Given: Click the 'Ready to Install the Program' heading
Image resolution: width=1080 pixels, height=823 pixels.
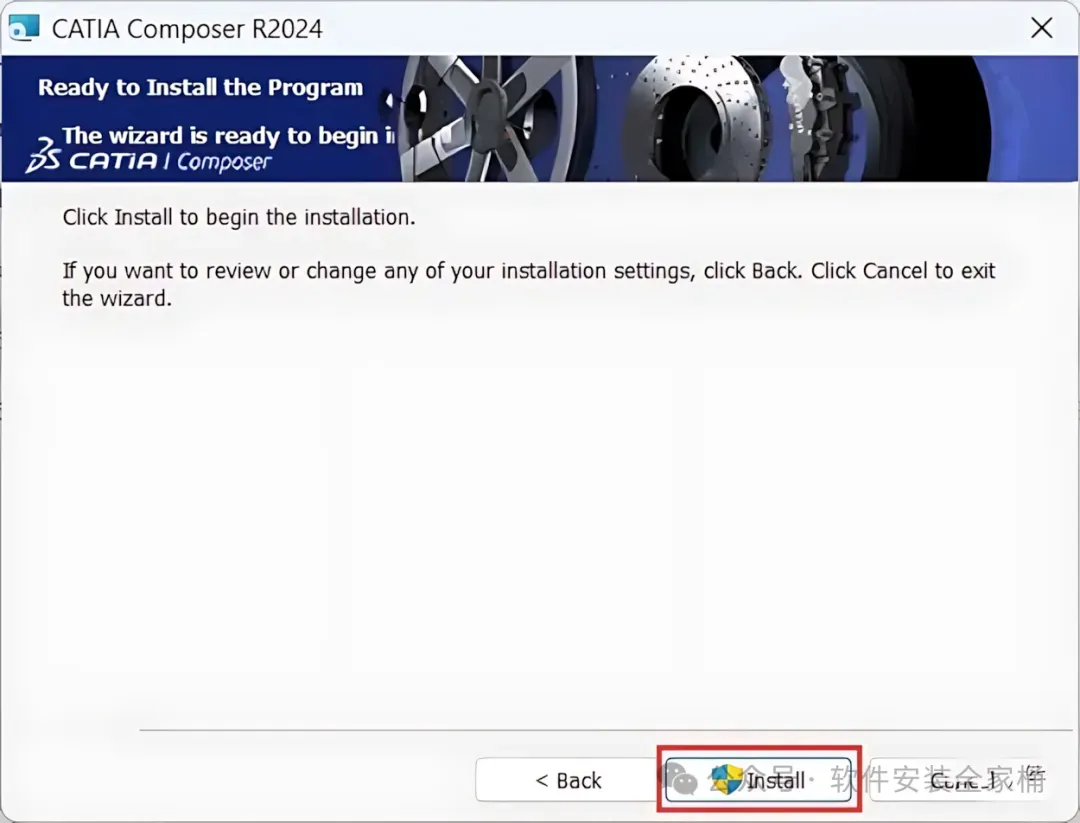Looking at the screenshot, I should [x=200, y=87].
